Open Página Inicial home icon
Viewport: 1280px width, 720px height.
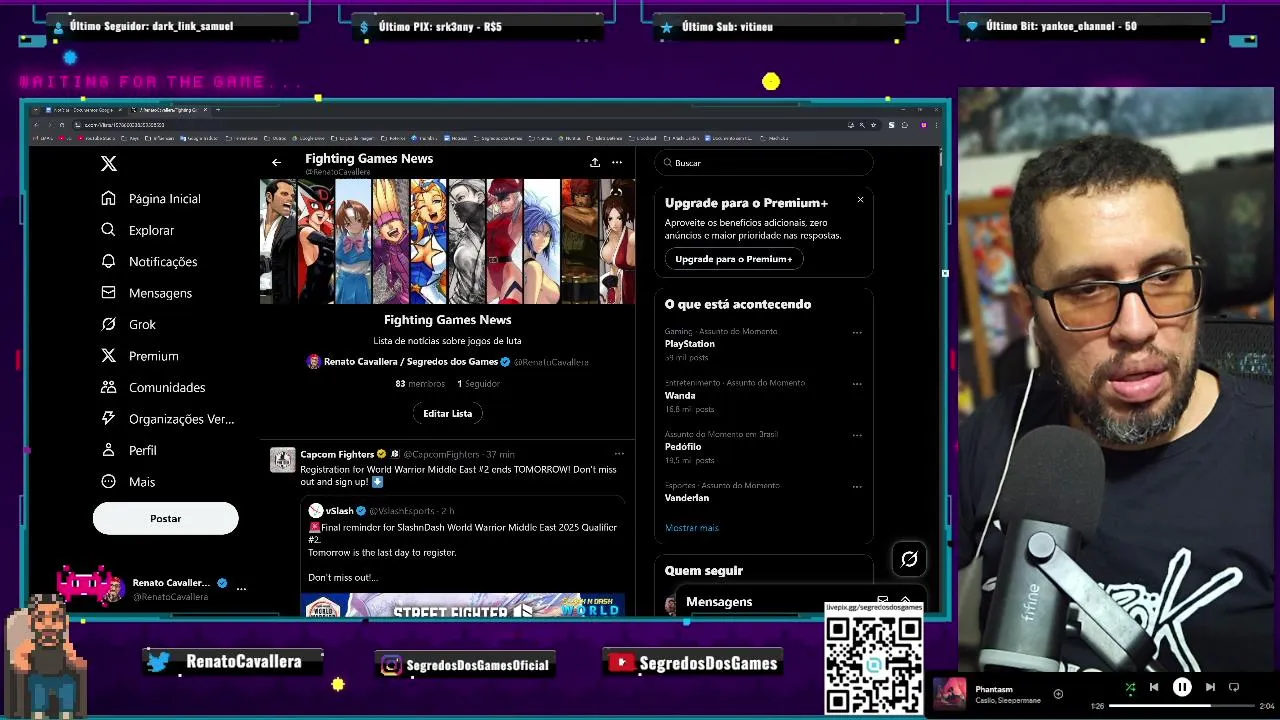click(x=108, y=198)
